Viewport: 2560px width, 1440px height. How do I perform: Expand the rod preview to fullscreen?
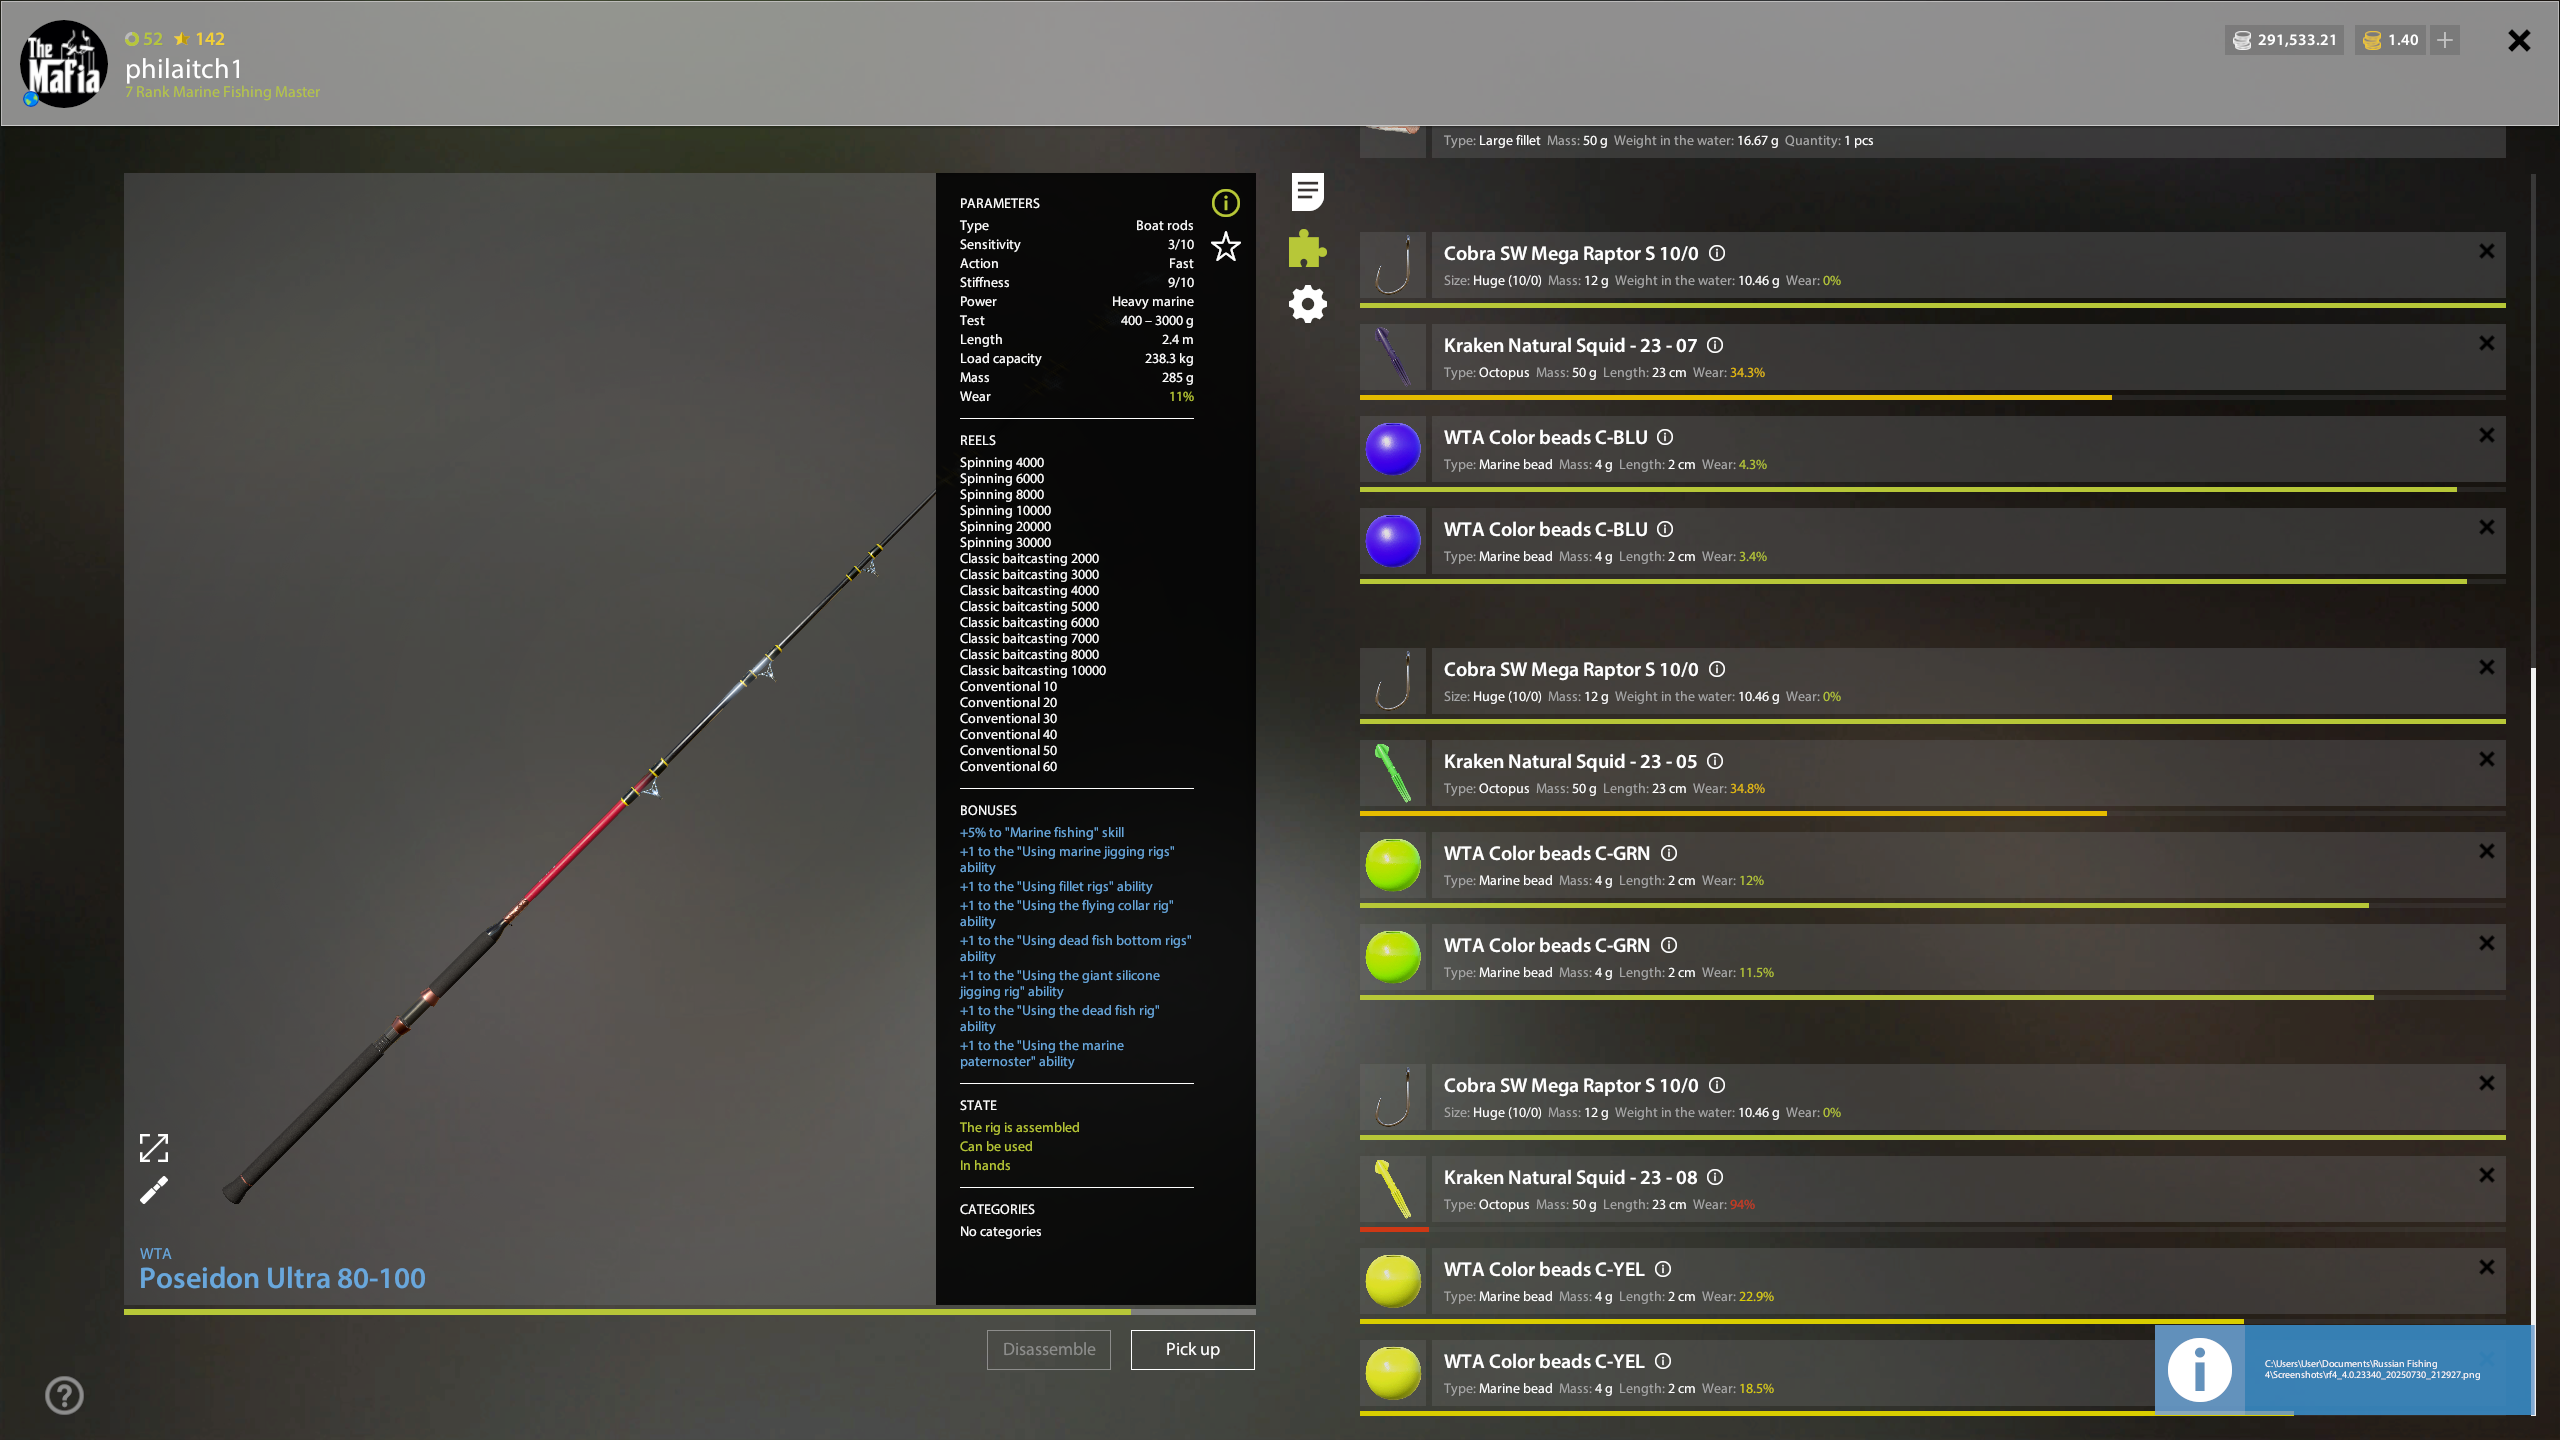[154, 1148]
